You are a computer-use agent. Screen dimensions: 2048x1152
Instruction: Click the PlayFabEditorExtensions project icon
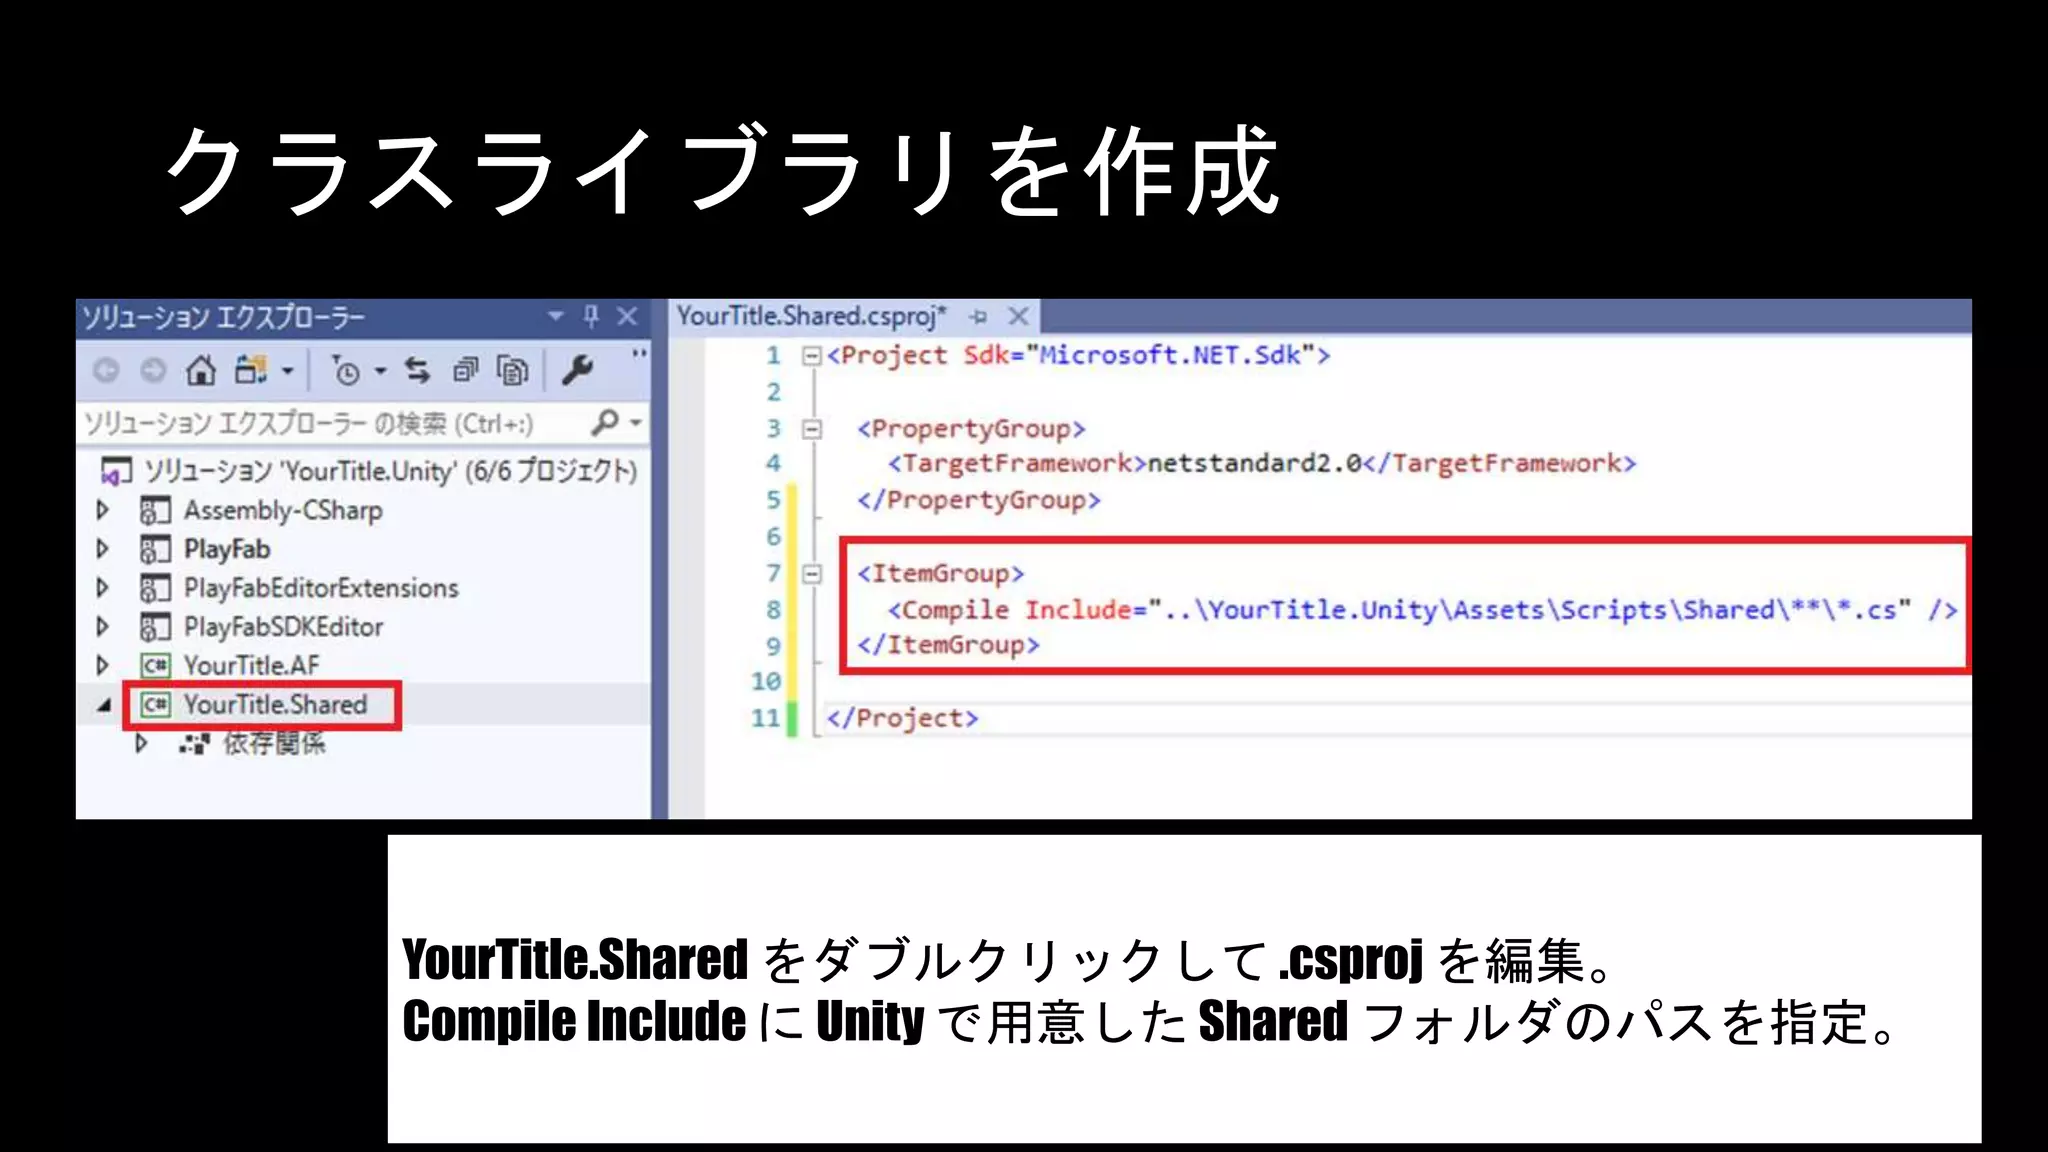[x=156, y=589]
